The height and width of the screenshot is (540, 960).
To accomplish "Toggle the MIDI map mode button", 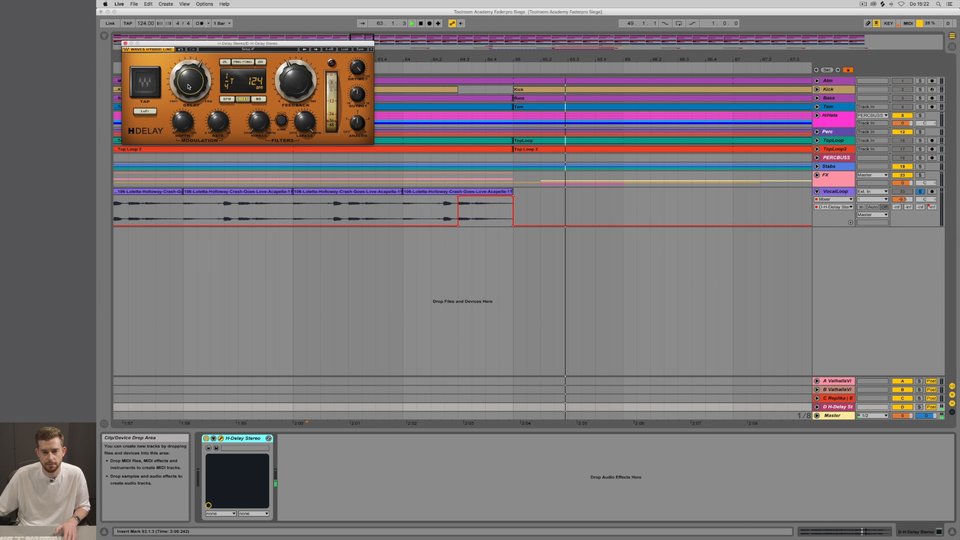I will point(908,23).
